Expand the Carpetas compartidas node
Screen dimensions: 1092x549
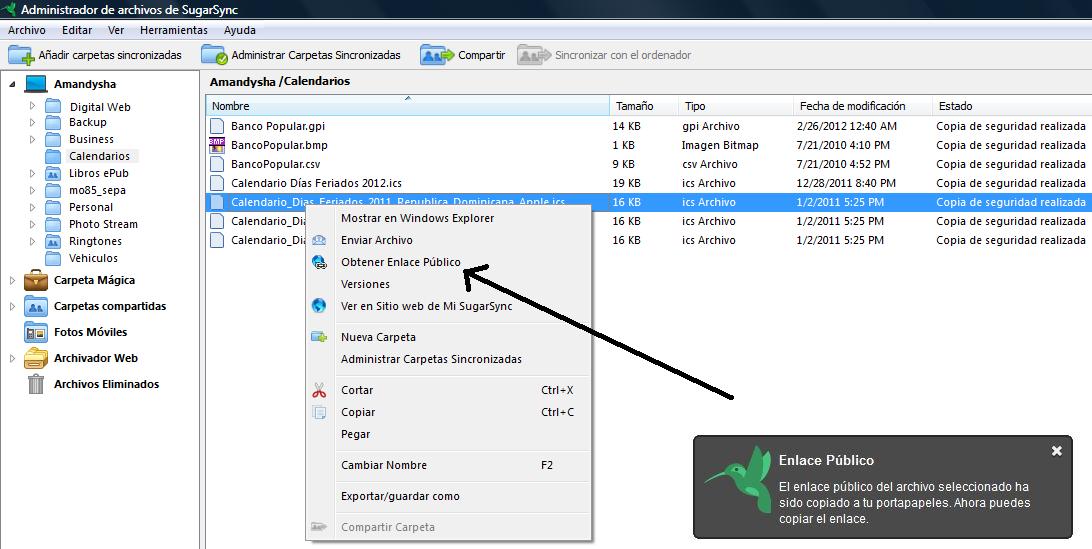point(12,307)
